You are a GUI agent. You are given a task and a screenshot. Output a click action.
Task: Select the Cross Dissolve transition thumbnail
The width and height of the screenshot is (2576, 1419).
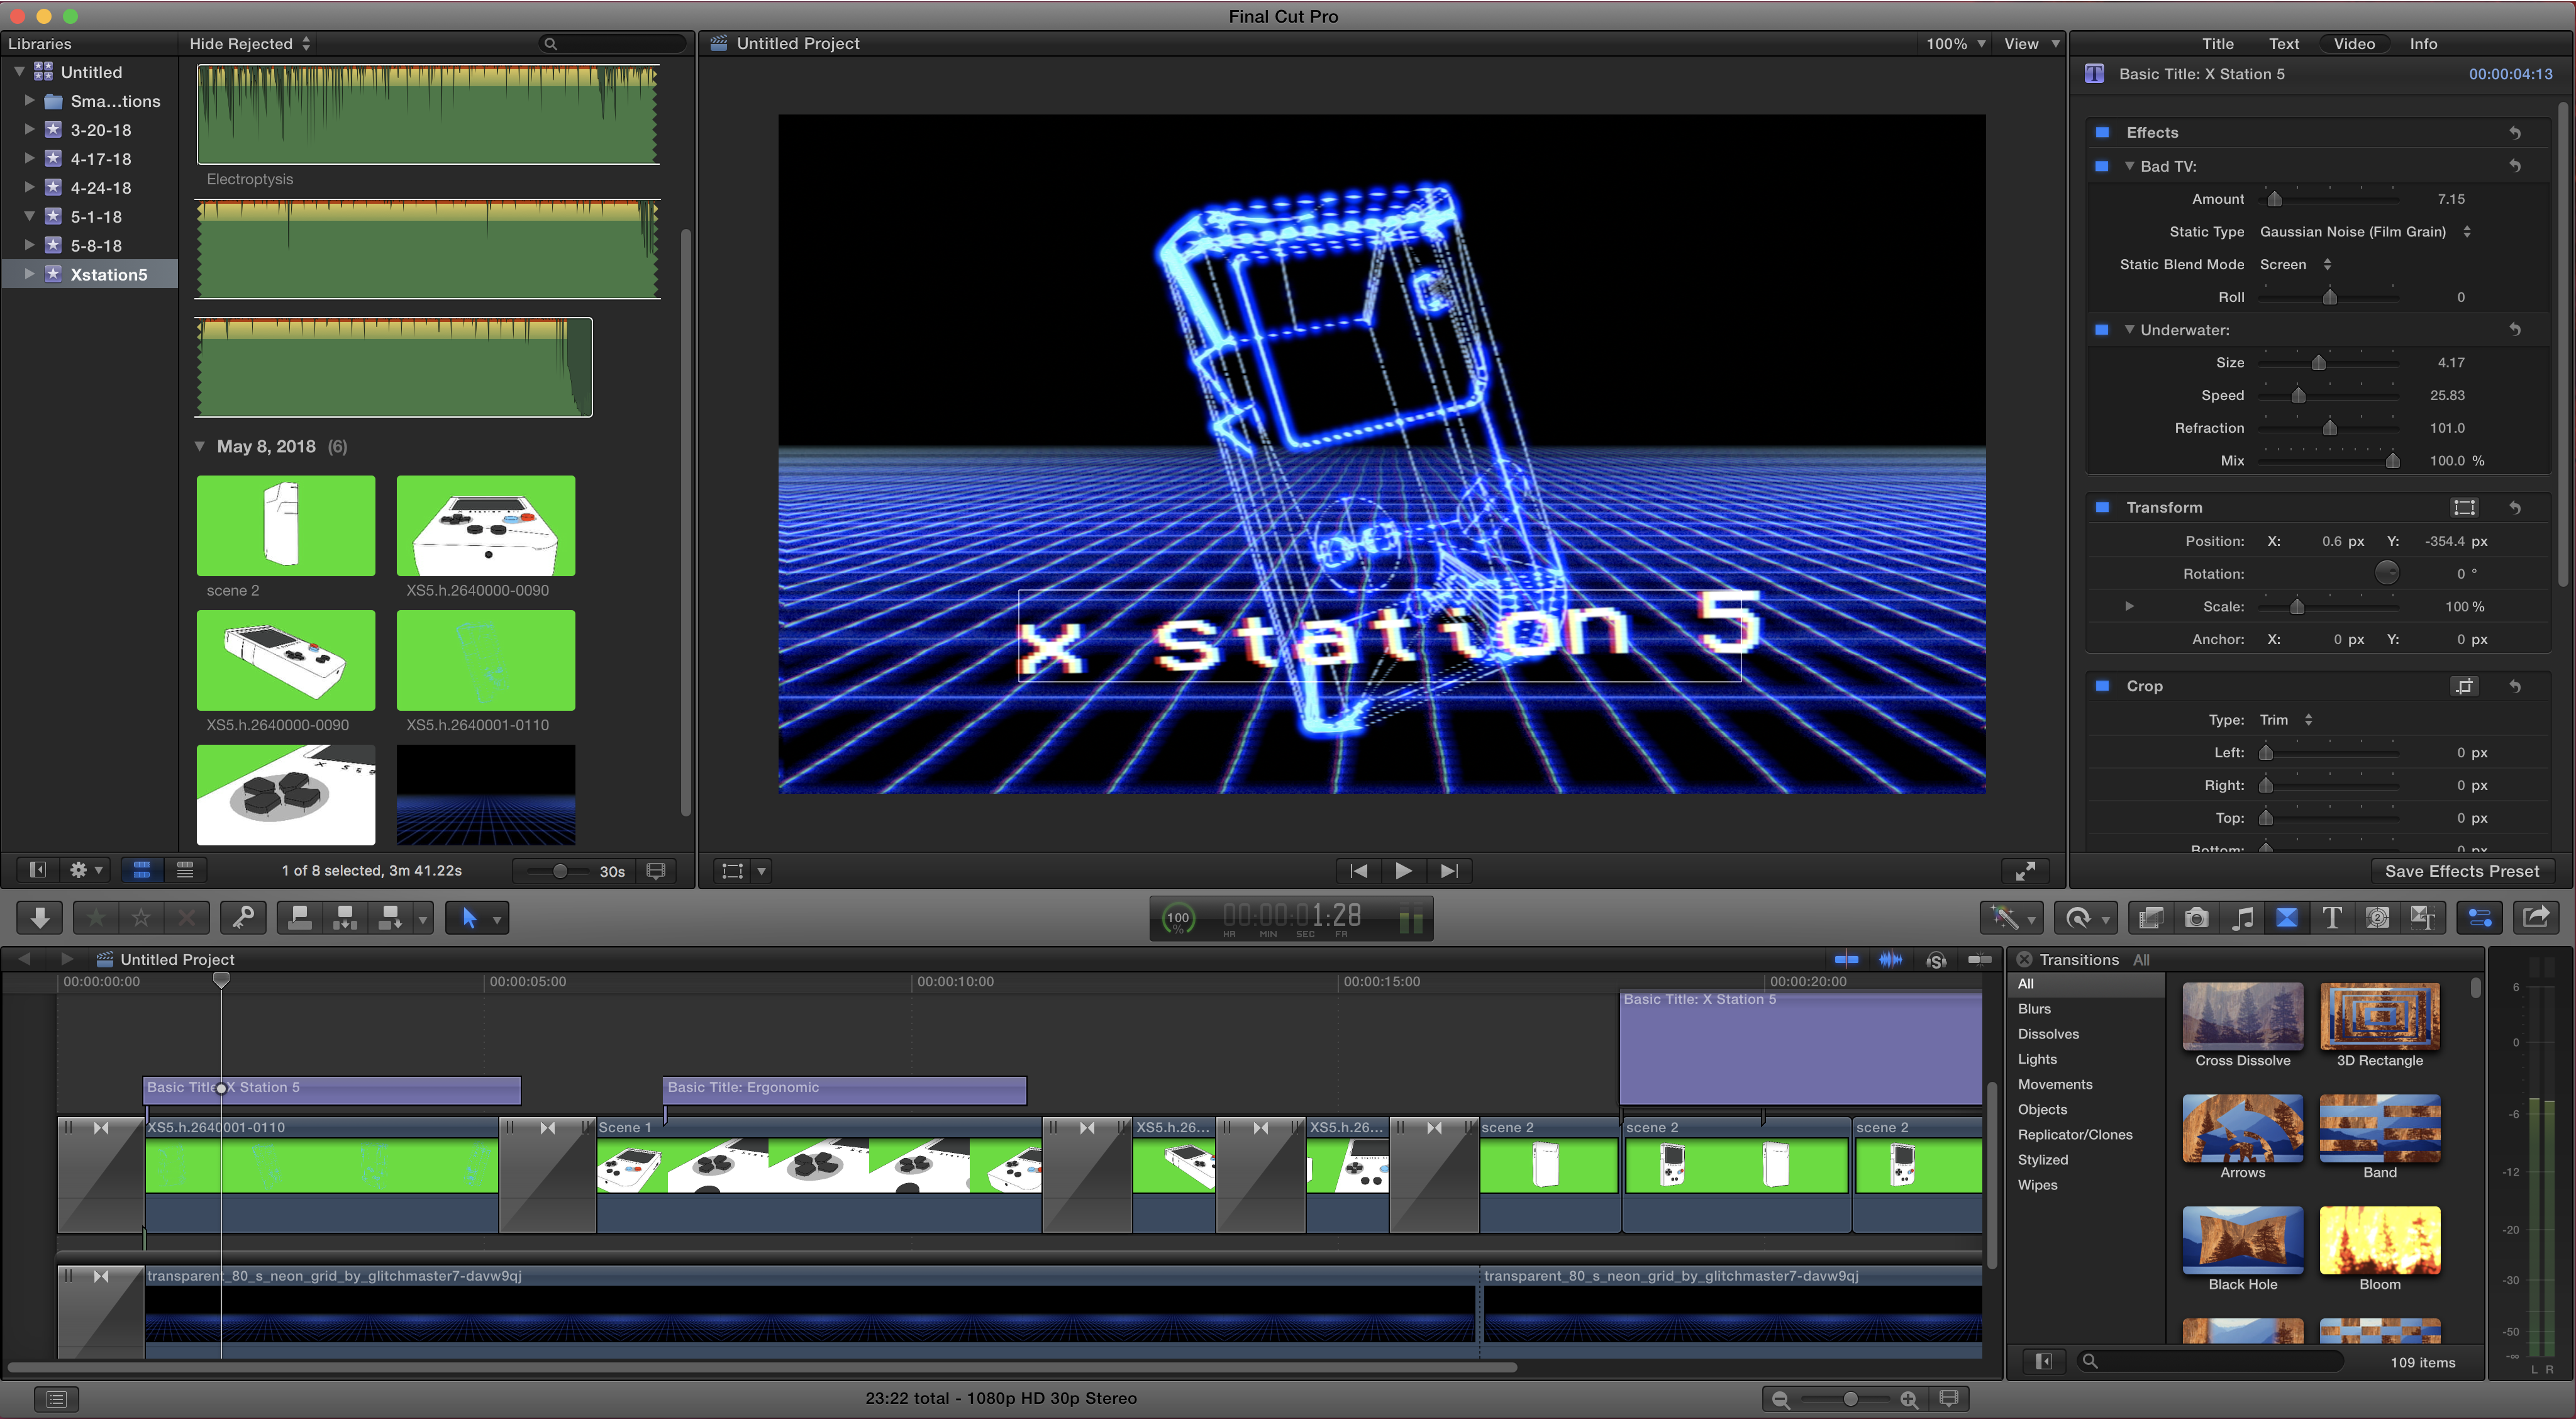[2242, 1016]
